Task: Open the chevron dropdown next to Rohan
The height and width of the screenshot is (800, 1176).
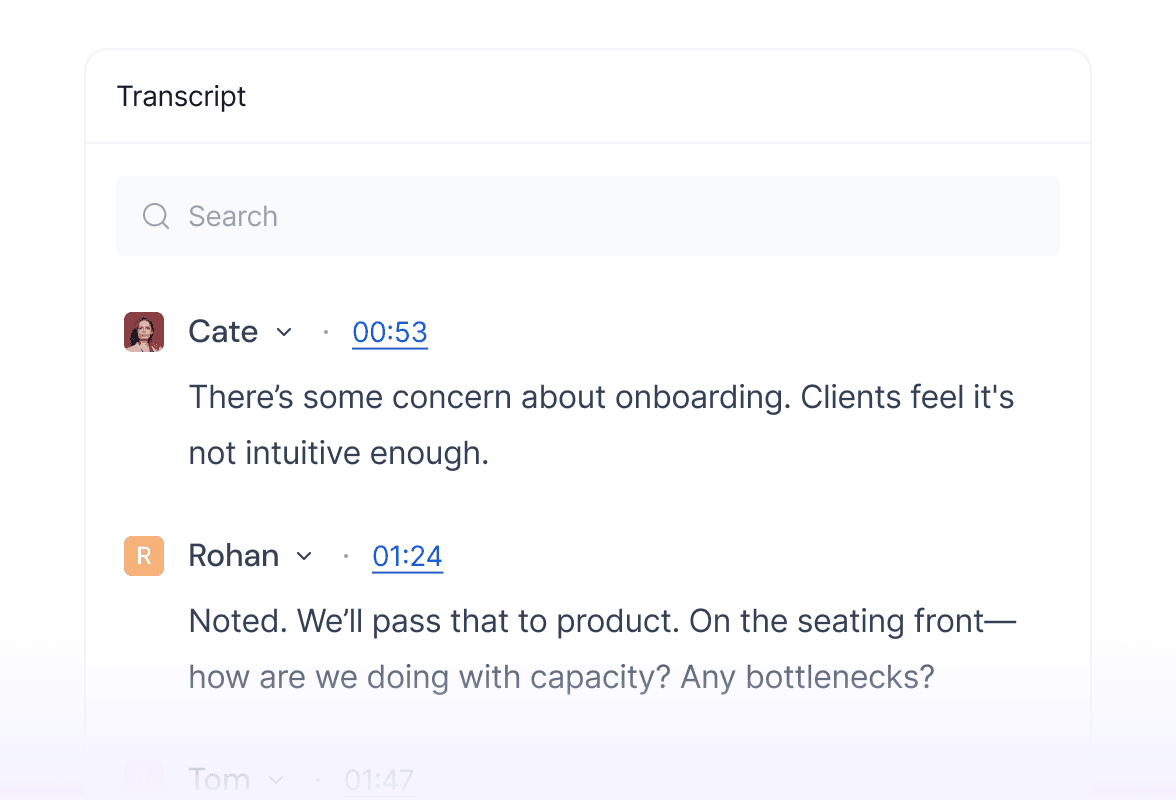Action: 304,556
